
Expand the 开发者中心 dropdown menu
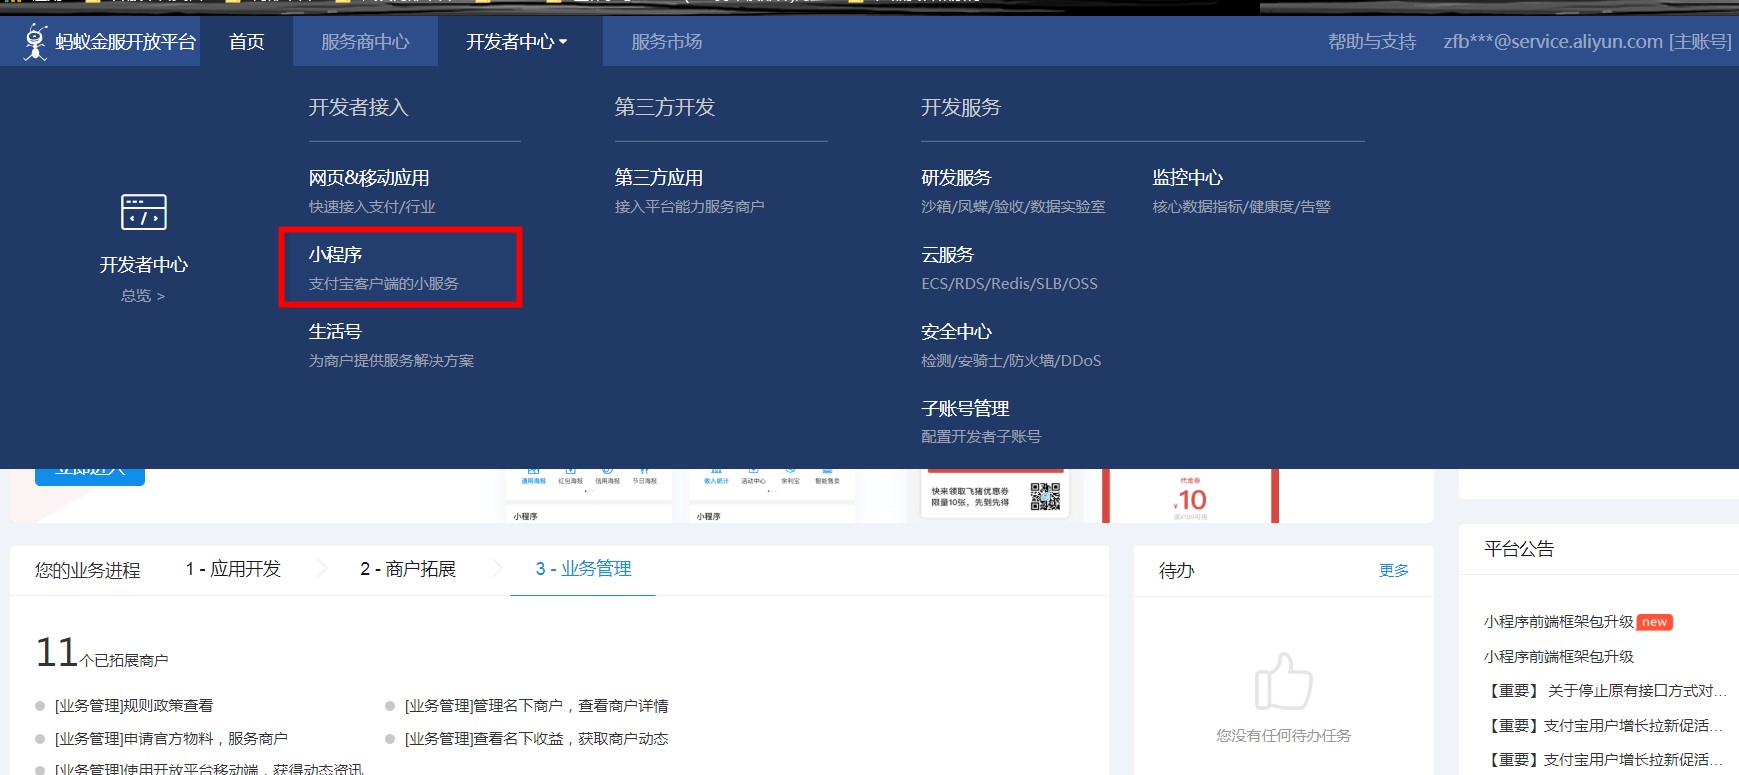pos(516,42)
